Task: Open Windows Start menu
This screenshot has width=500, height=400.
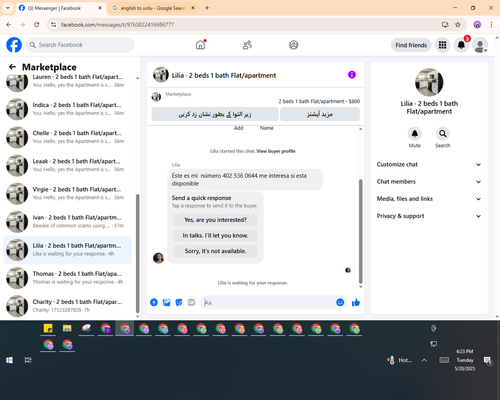Action: coord(9,360)
